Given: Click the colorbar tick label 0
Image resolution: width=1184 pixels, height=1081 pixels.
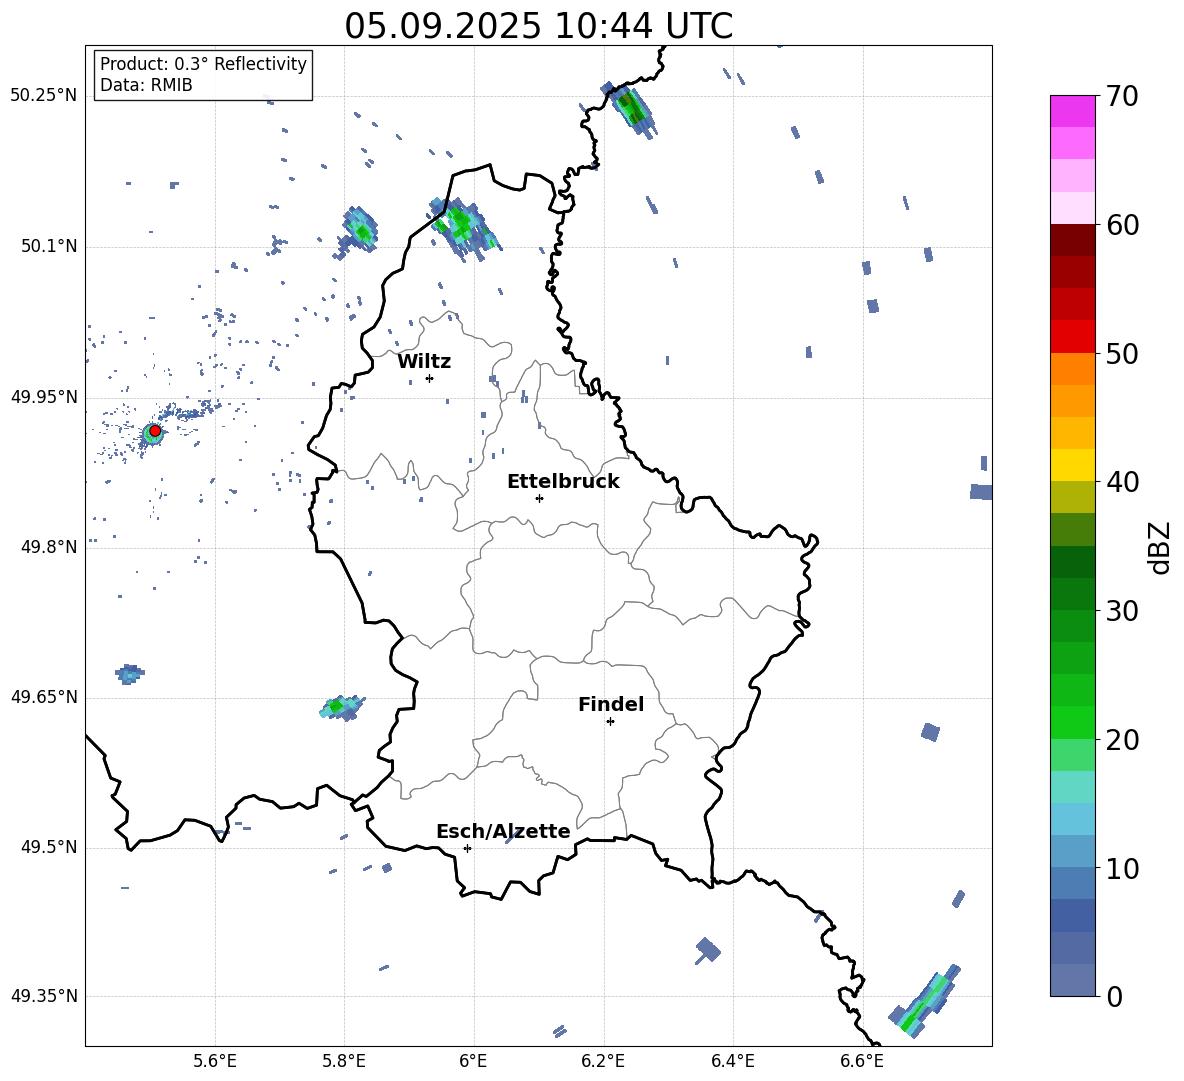Looking at the screenshot, I should click(1114, 996).
